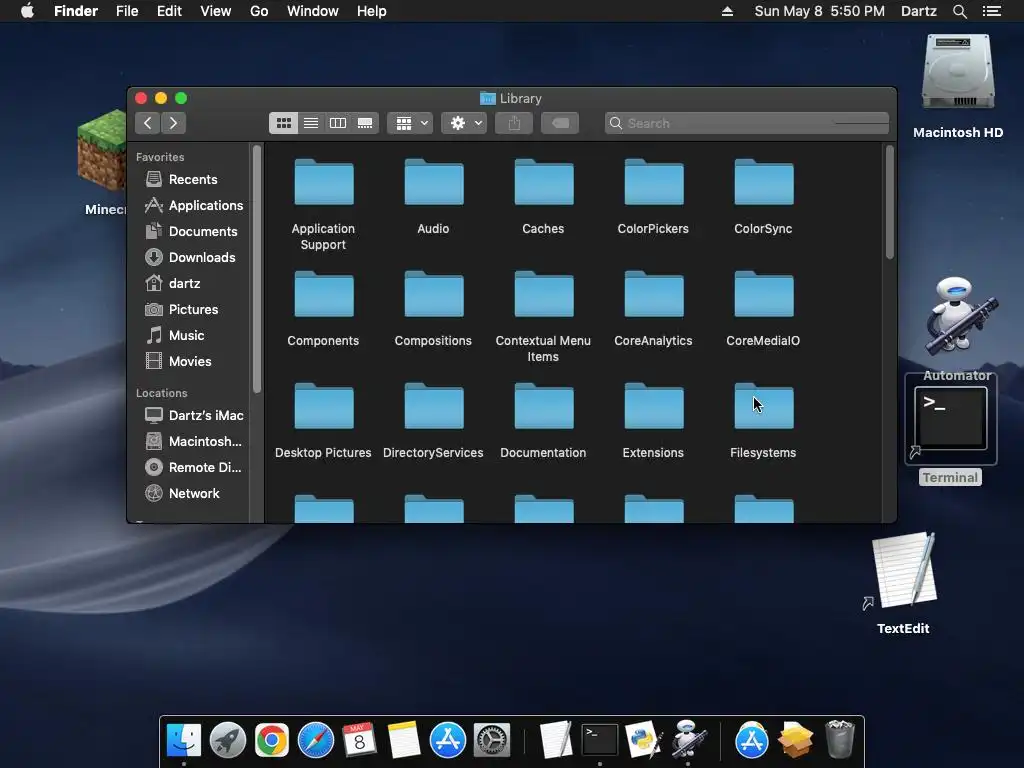Open the Help menu
The image size is (1024, 768).
point(372,11)
